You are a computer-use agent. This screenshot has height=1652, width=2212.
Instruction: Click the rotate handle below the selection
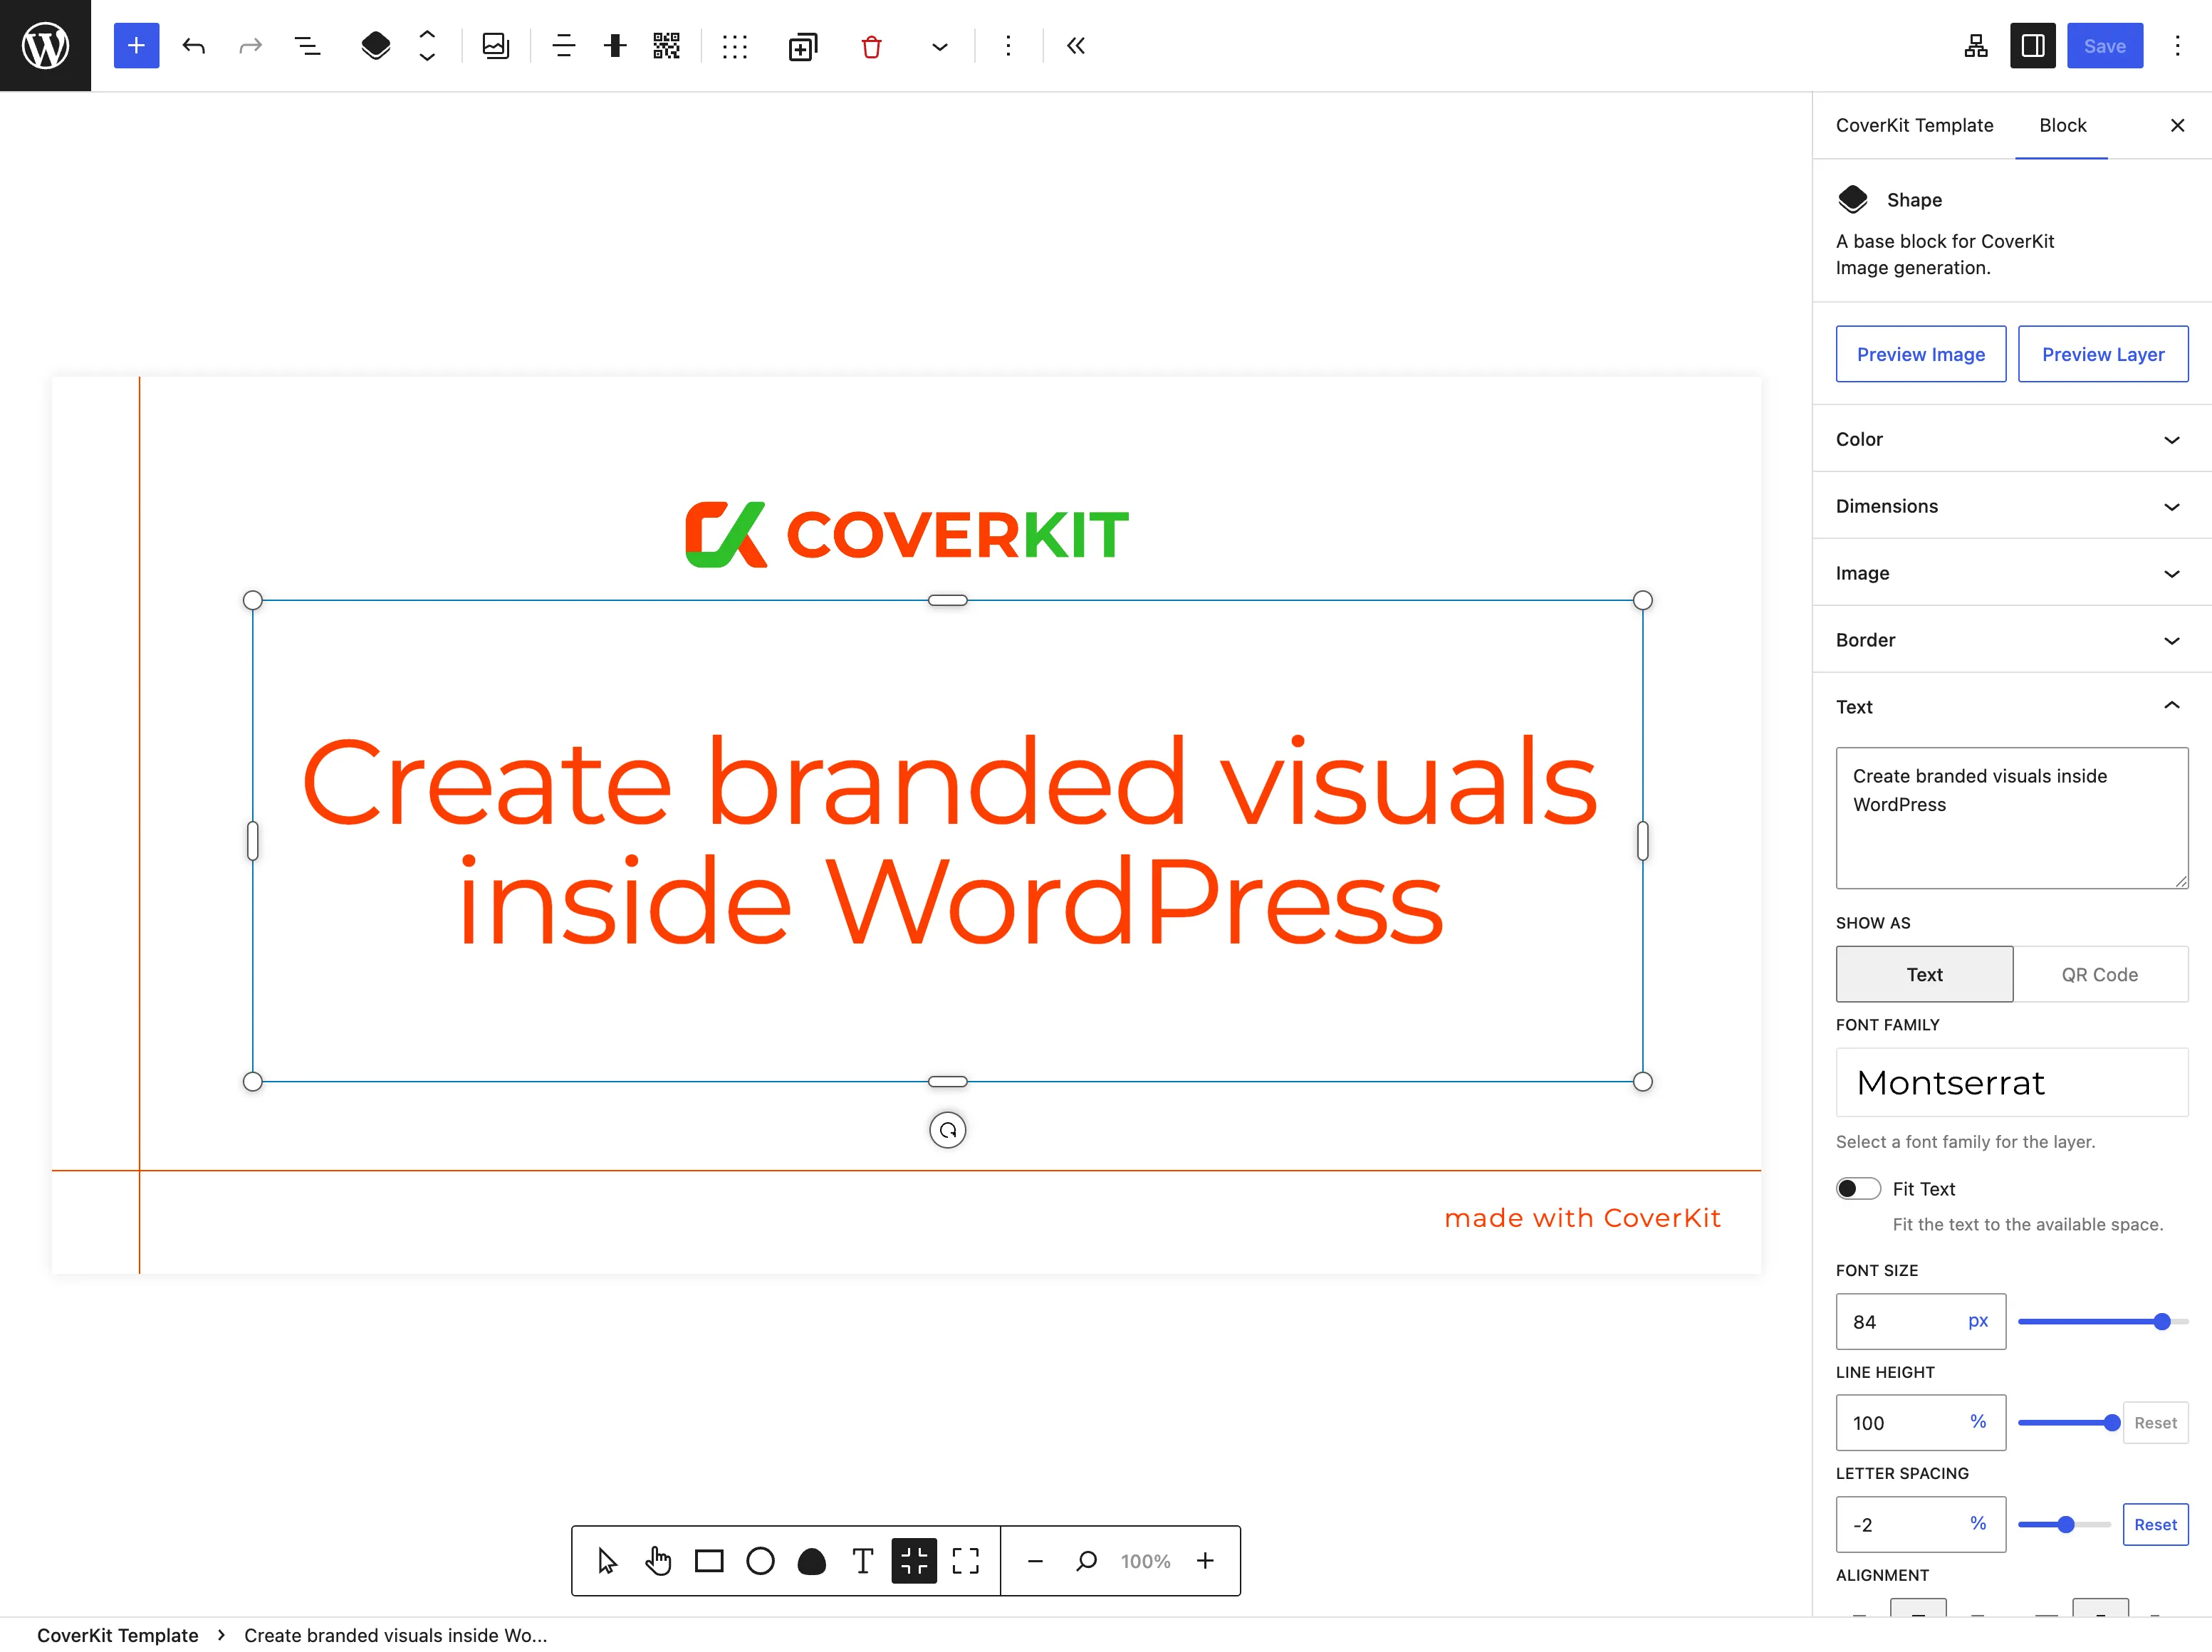coord(948,1131)
